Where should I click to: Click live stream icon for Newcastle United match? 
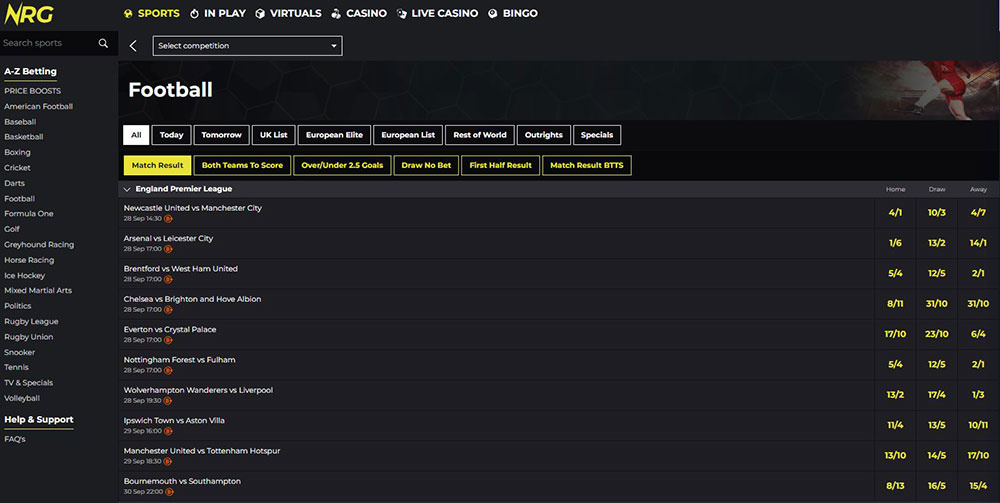click(168, 219)
